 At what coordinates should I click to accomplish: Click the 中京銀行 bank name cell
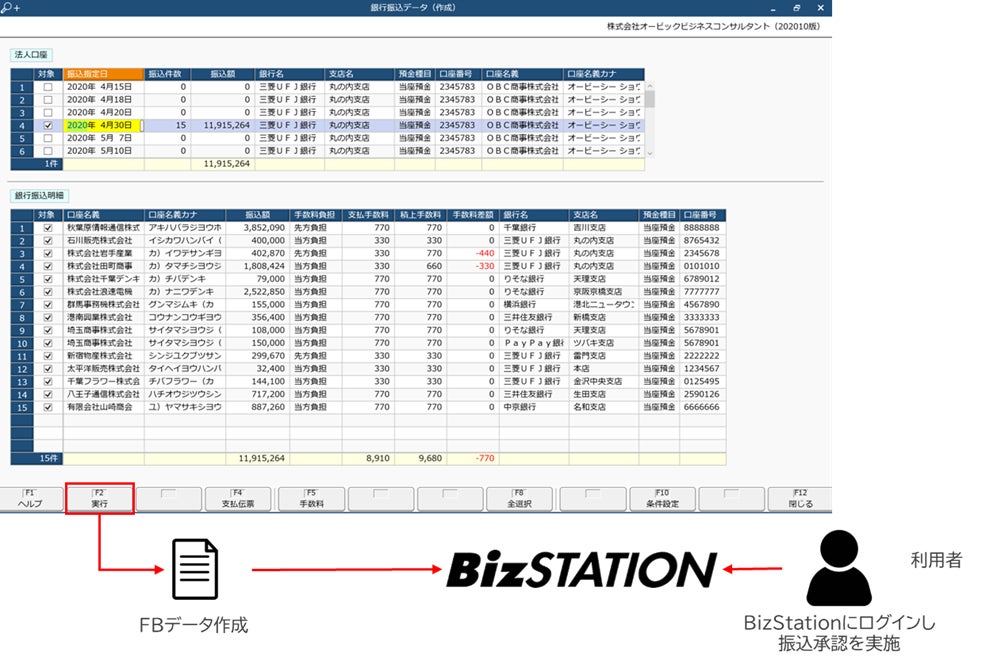point(534,407)
